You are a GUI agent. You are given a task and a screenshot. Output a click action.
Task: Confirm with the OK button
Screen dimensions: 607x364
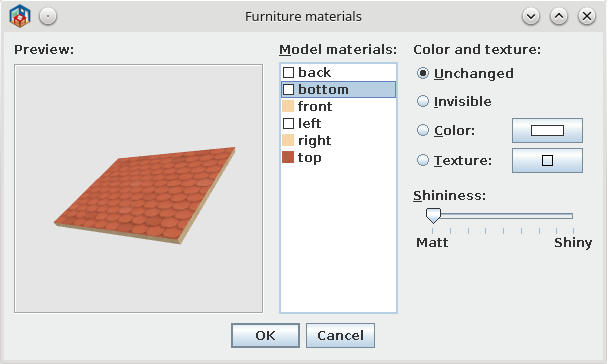[x=265, y=335]
